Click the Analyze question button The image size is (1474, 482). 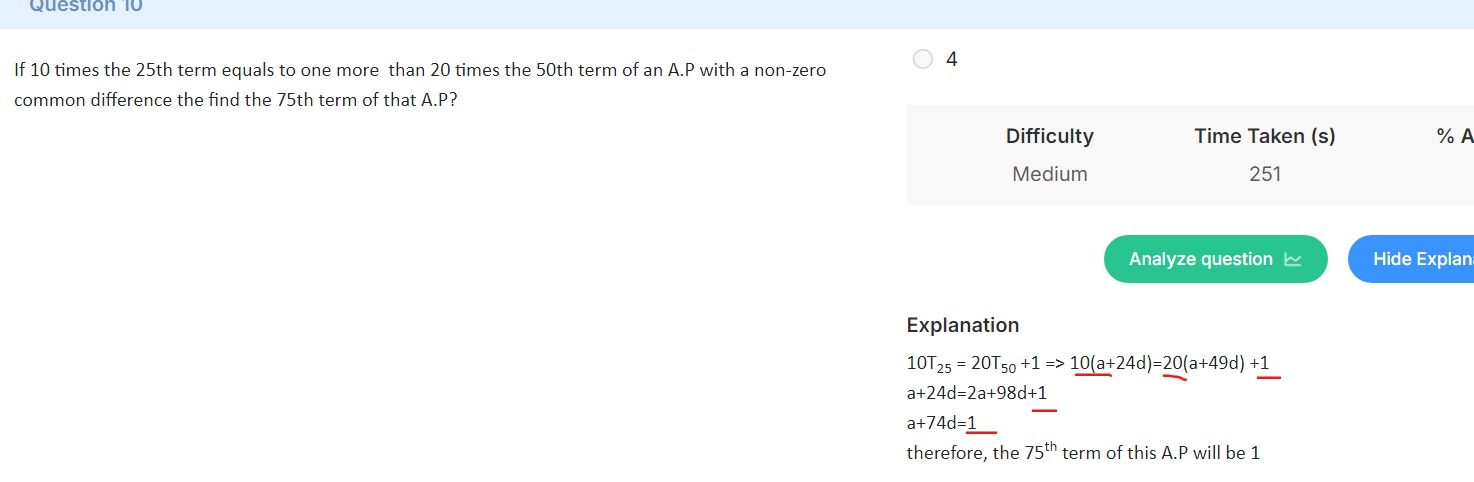pyautogui.click(x=1215, y=259)
